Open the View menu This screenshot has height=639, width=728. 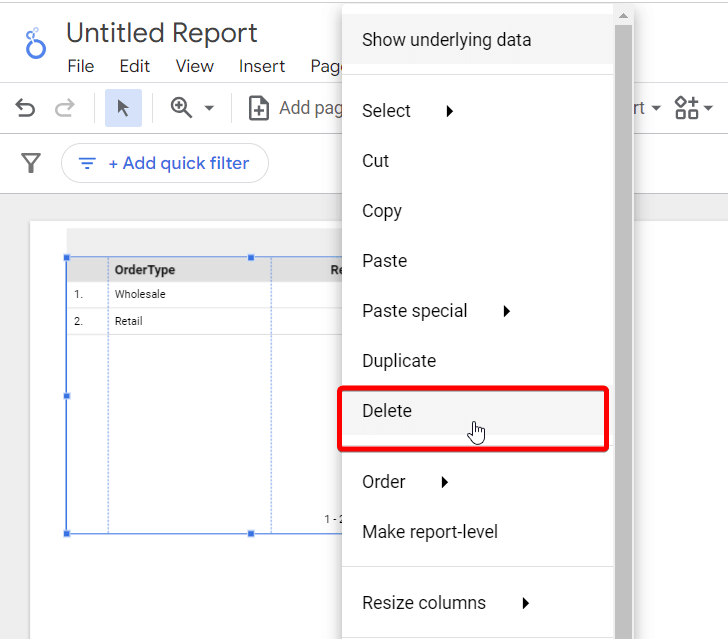[x=195, y=66]
